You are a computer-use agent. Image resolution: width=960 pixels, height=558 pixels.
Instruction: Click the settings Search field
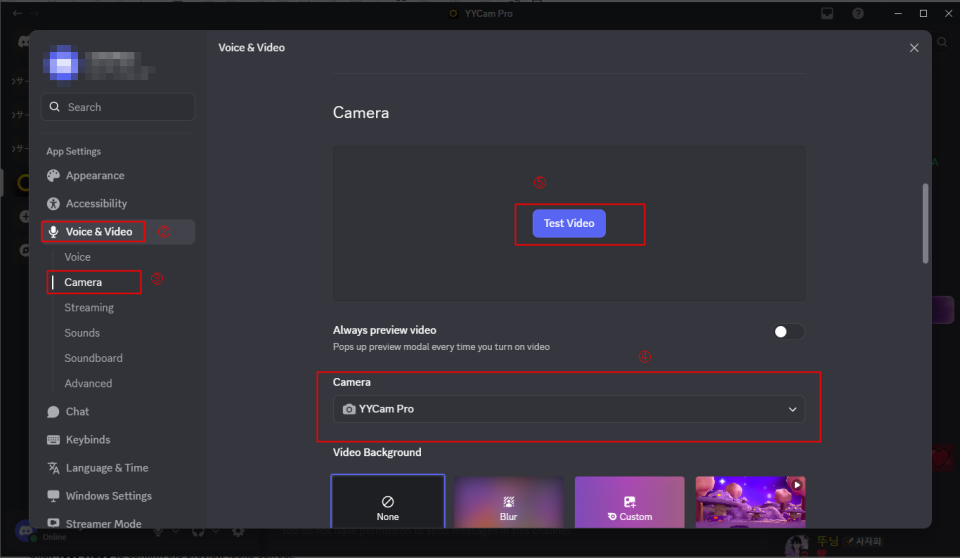118,107
